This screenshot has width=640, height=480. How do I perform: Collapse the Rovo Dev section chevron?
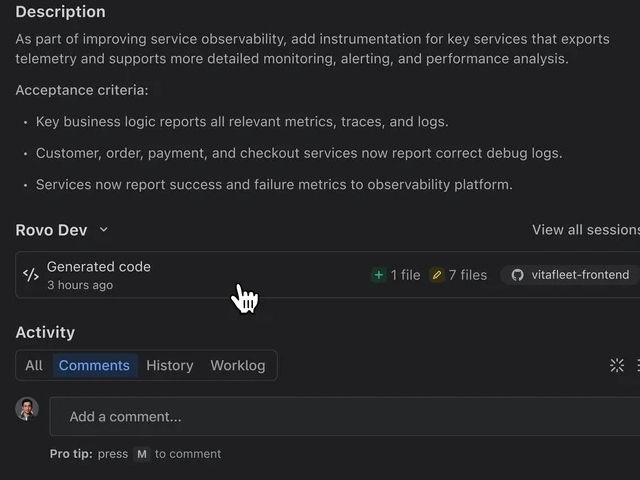coord(103,230)
